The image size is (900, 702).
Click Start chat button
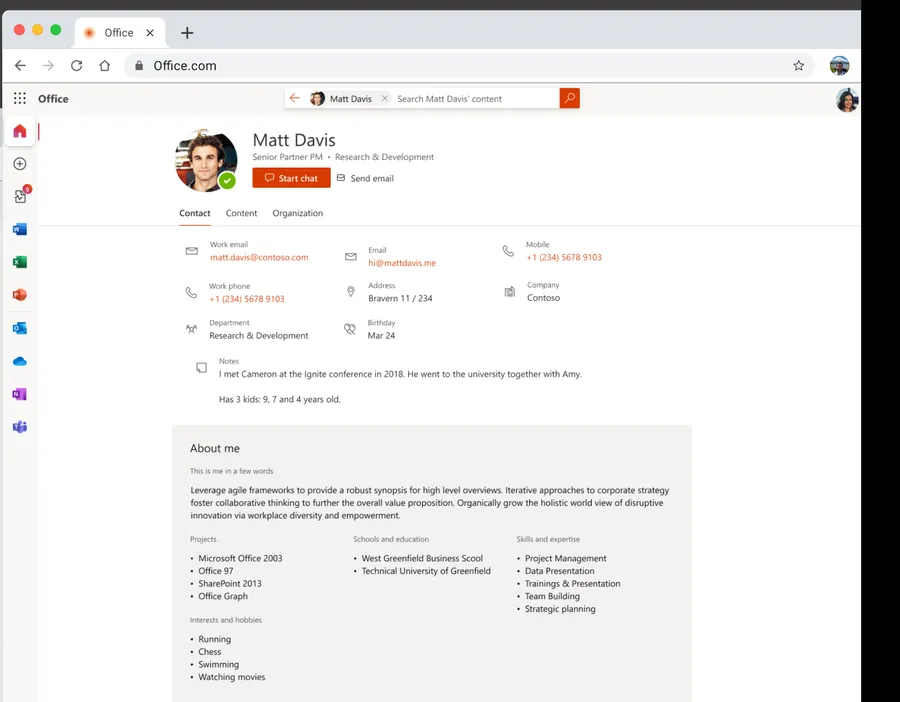tap(292, 178)
